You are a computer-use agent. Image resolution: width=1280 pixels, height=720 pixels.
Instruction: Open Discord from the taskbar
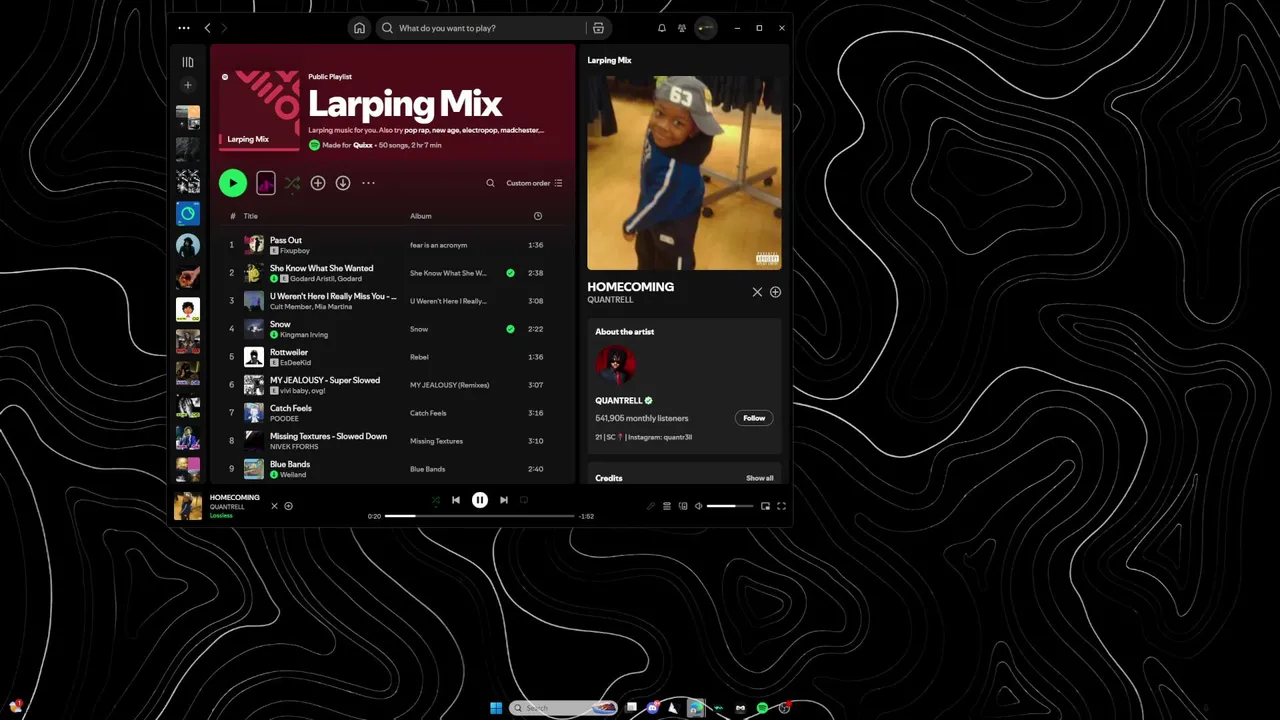(653, 708)
